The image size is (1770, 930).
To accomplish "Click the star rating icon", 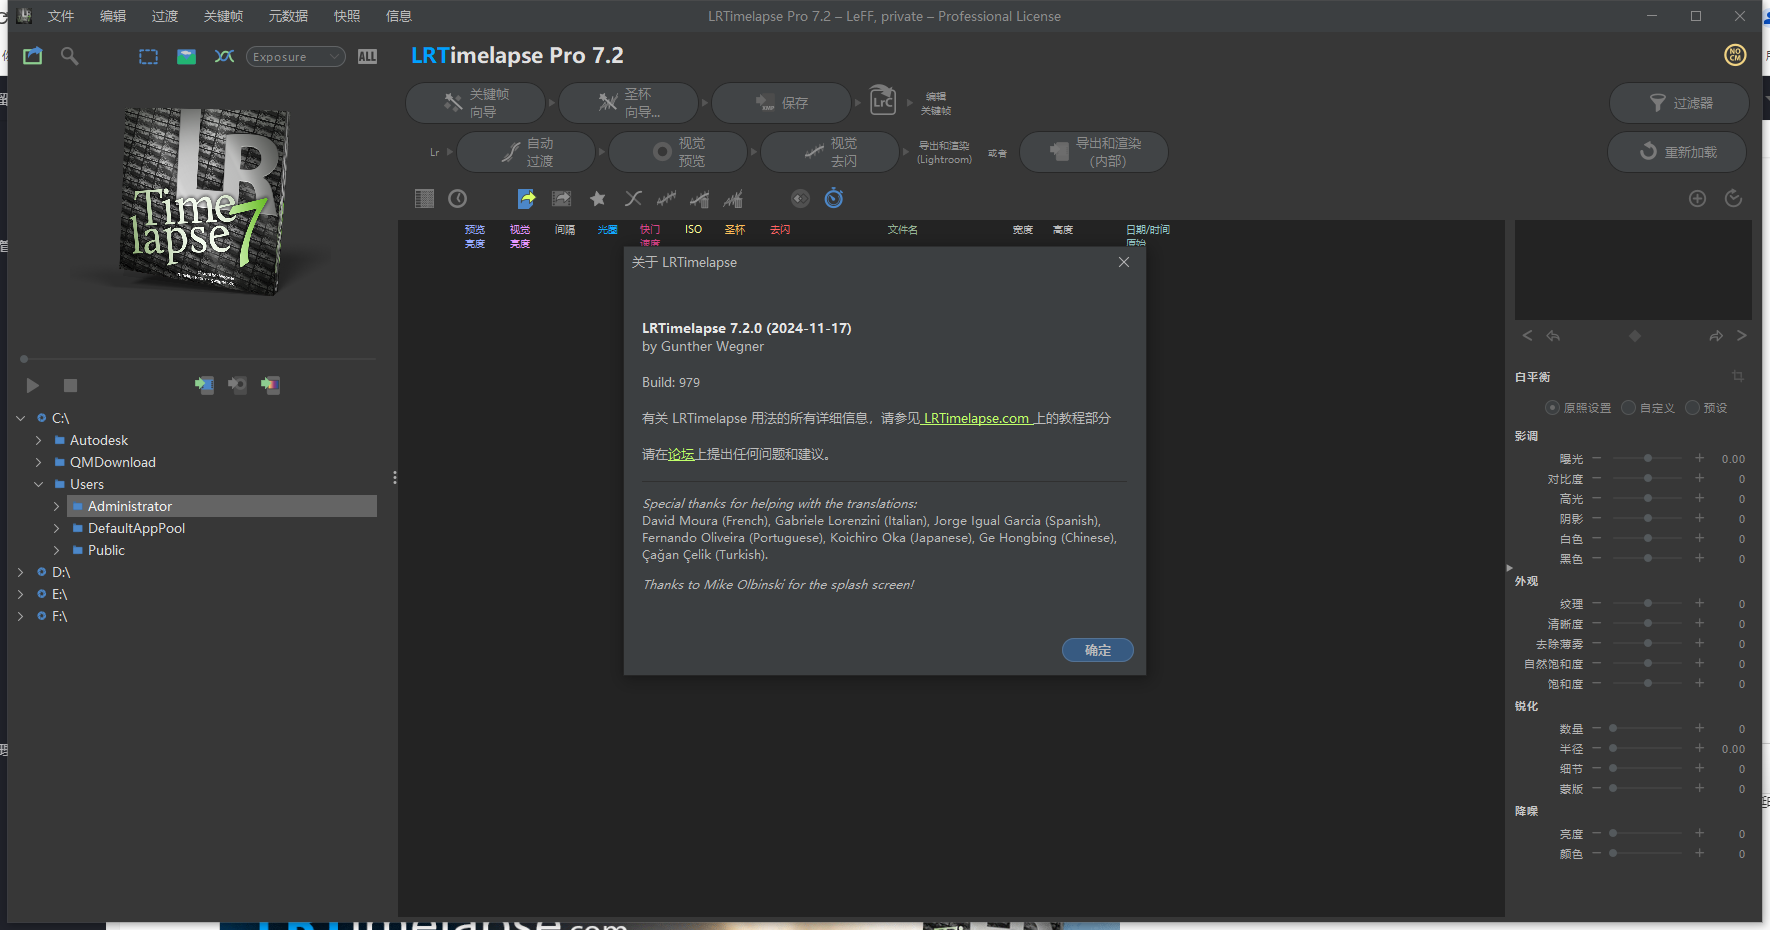I will (x=598, y=198).
